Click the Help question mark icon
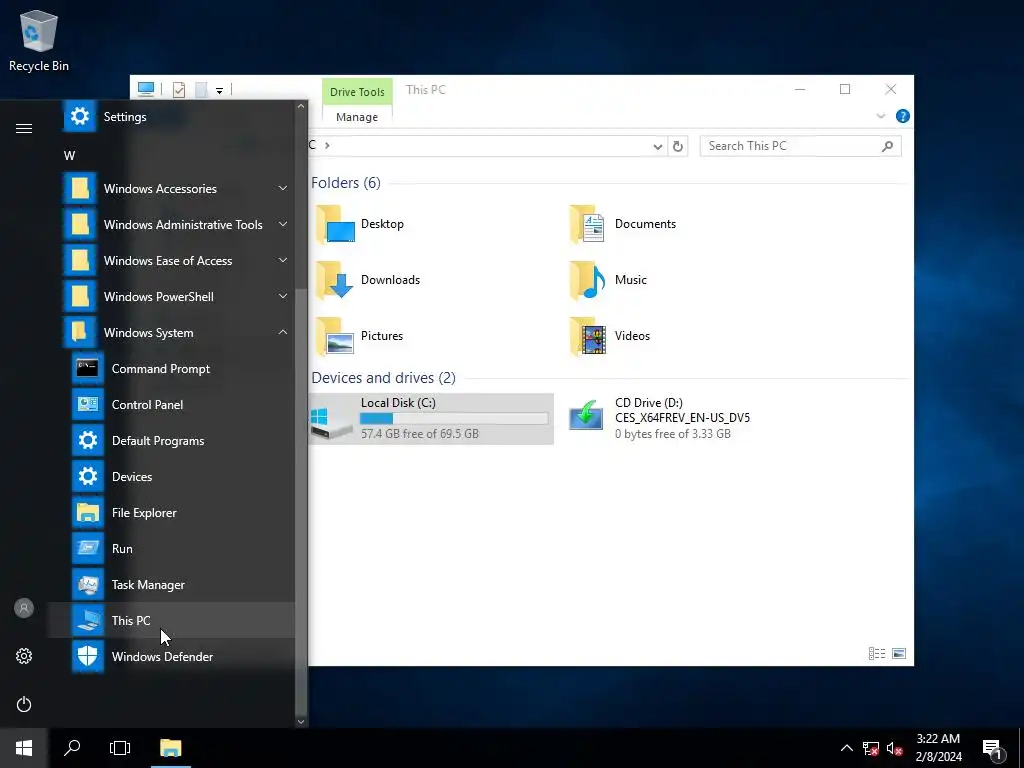The image size is (1024, 768). (x=903, y=116)
